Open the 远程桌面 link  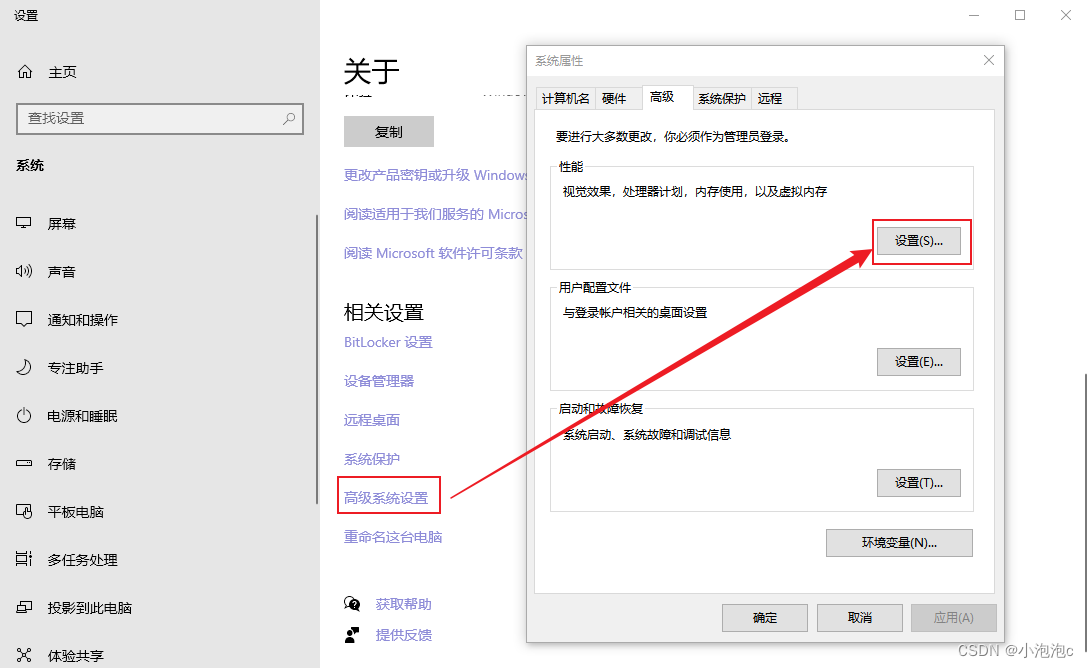point(372,420)
